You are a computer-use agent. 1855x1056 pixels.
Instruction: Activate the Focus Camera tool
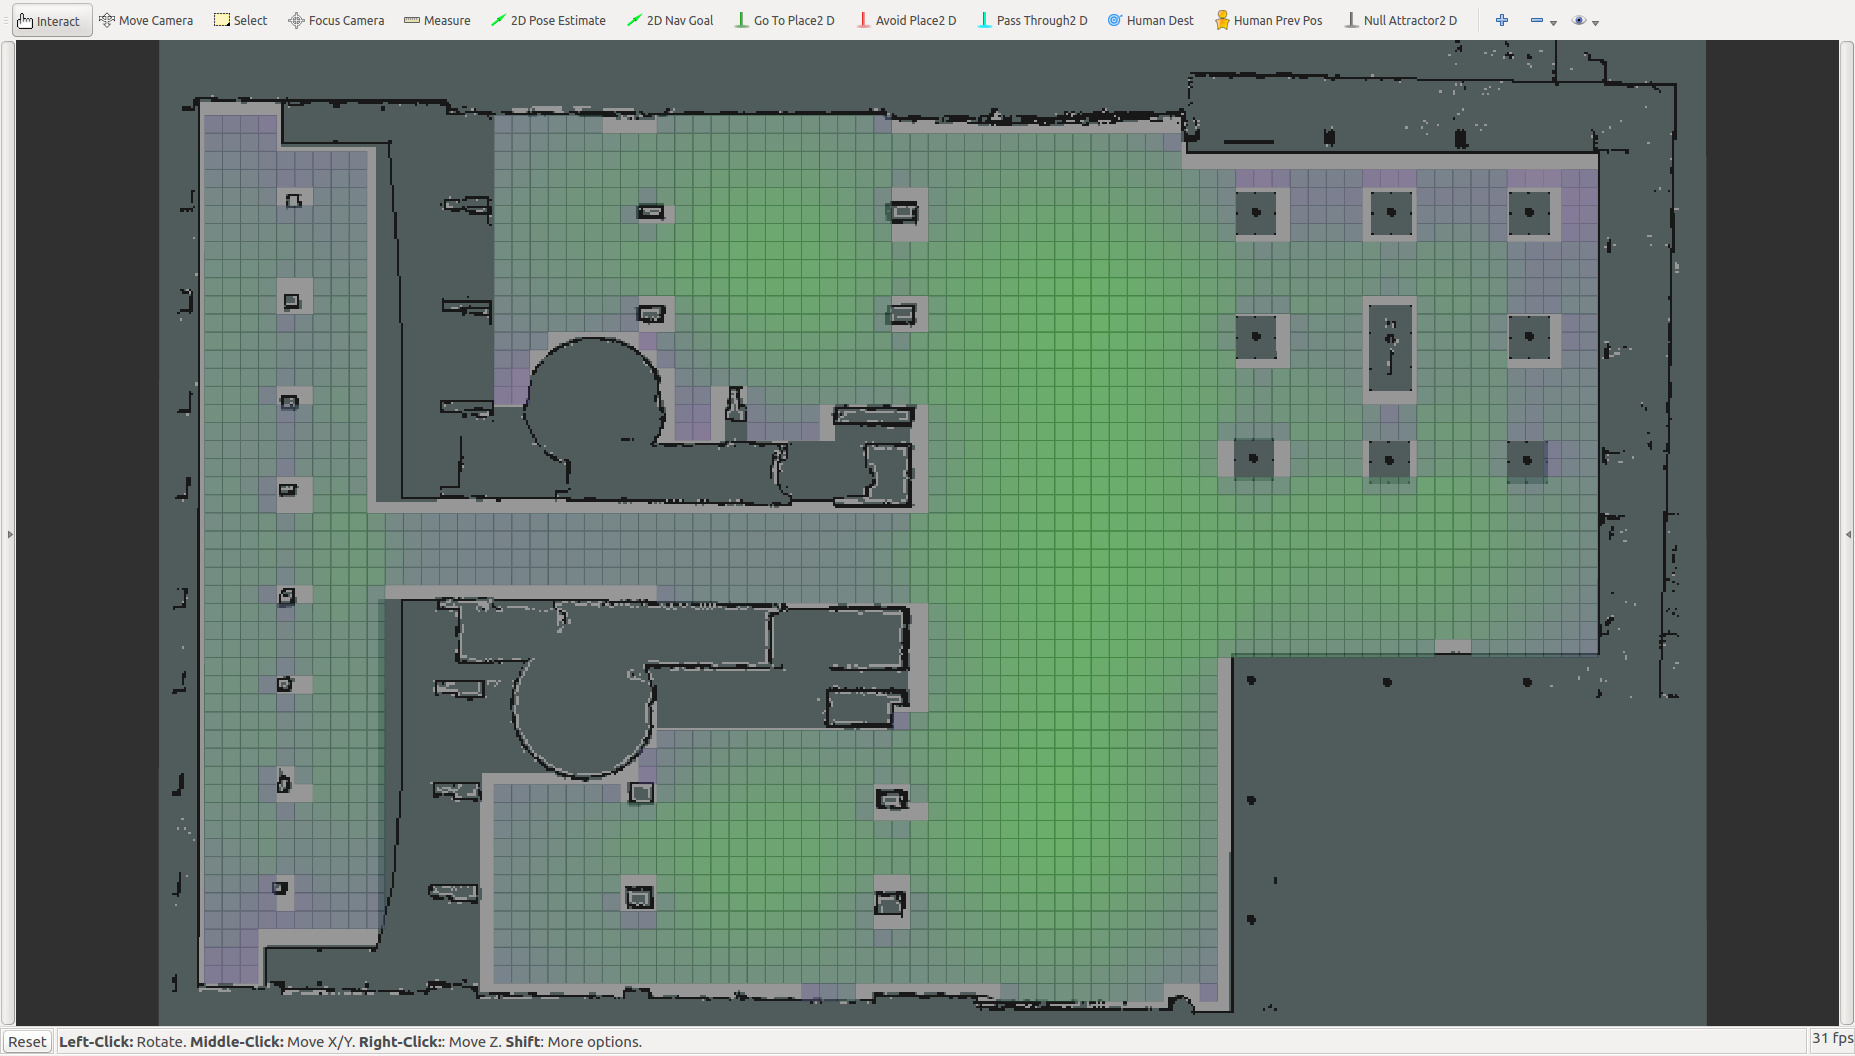[x=336, y=20]
